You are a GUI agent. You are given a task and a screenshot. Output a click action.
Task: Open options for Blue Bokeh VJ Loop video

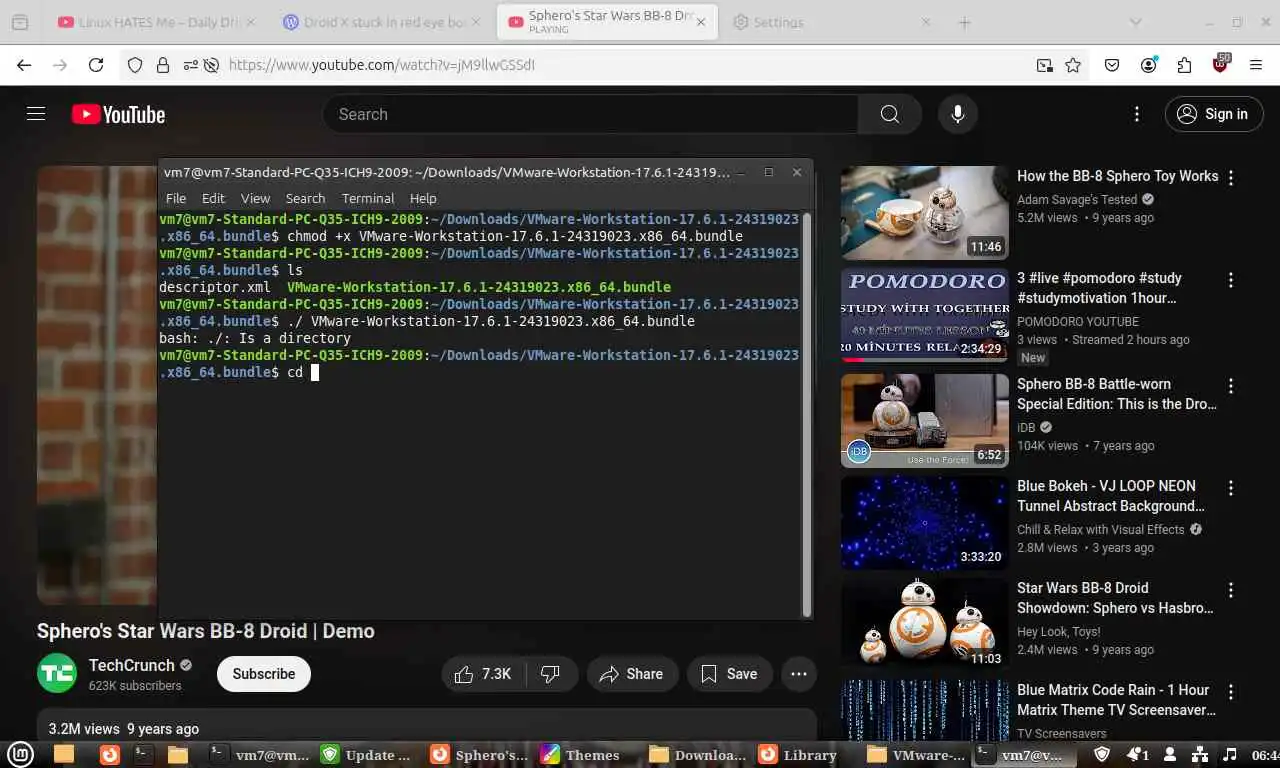tap(1231, 488)
